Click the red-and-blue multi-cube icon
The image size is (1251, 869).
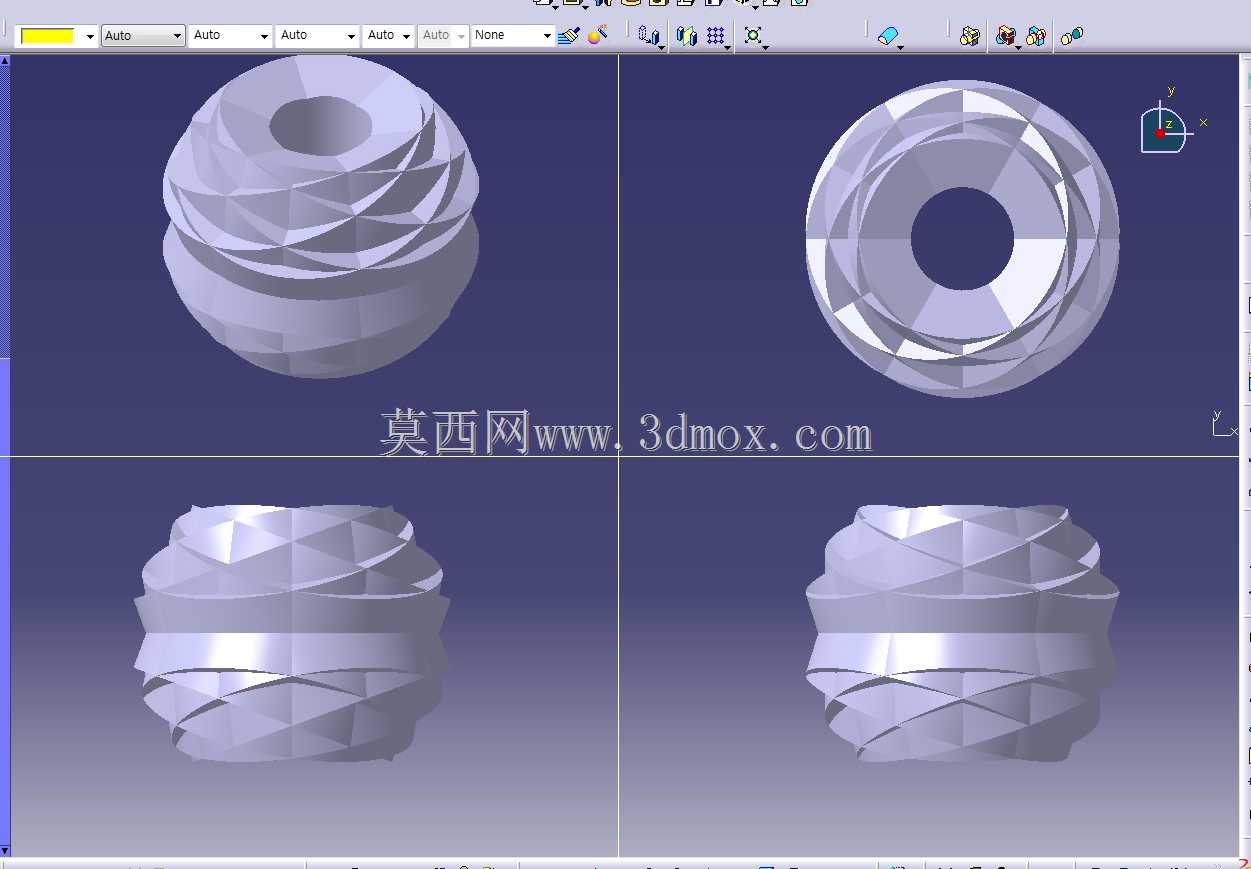[1006, 36]
